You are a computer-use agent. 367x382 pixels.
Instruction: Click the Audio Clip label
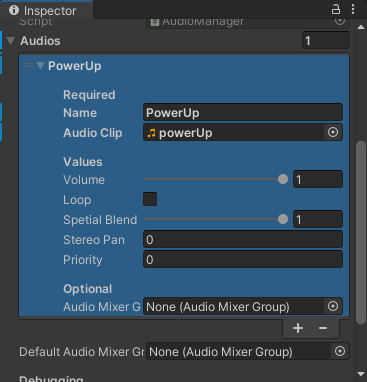pyautogui.click(x=93, y=133)
